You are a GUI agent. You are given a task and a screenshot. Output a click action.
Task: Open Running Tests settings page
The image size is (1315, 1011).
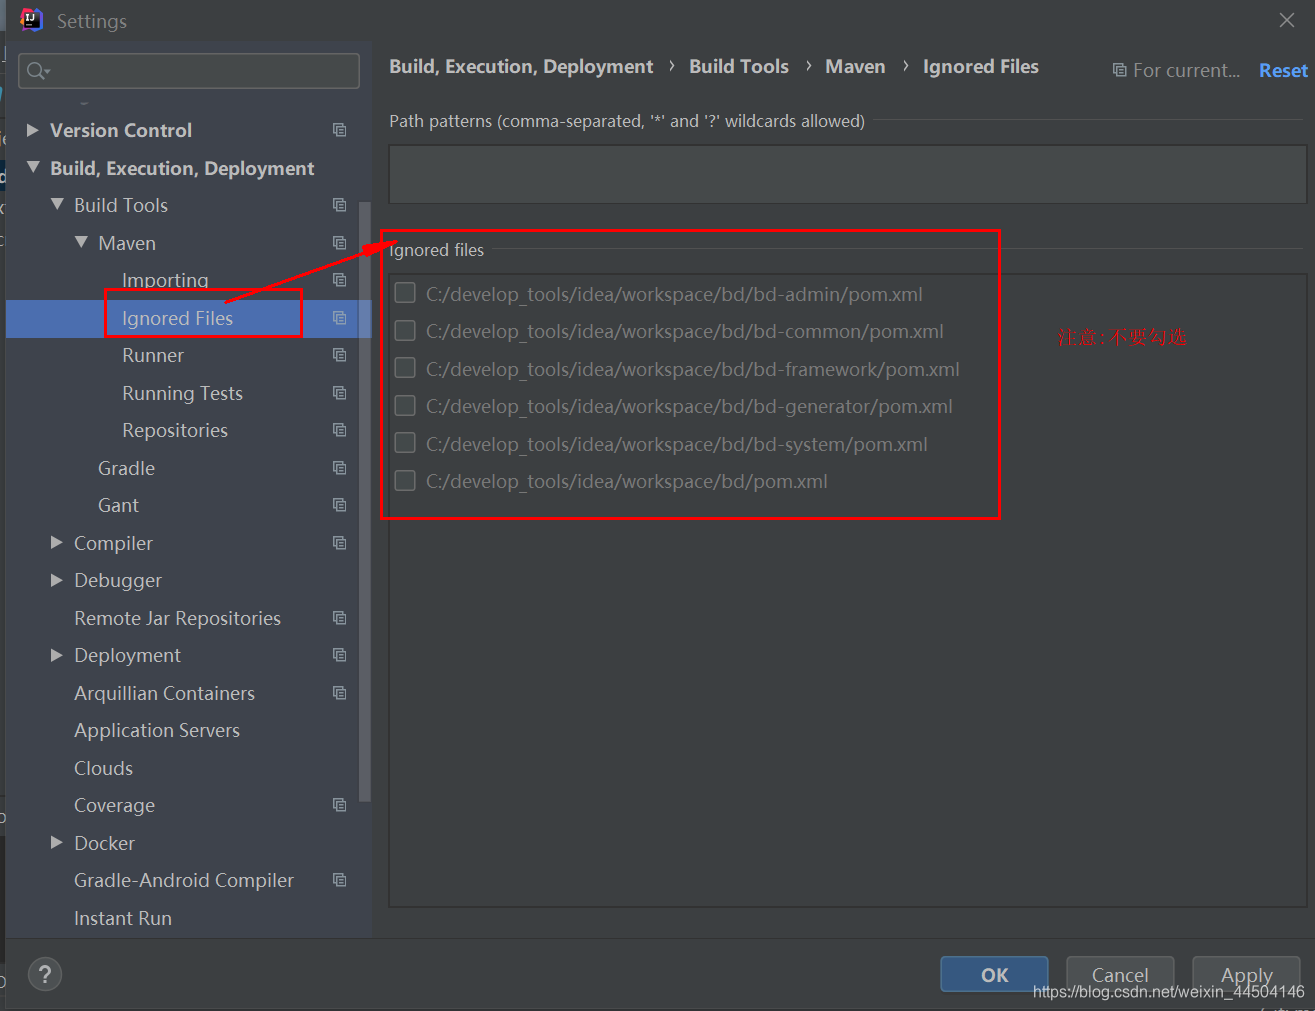click(x=182, y=393)
